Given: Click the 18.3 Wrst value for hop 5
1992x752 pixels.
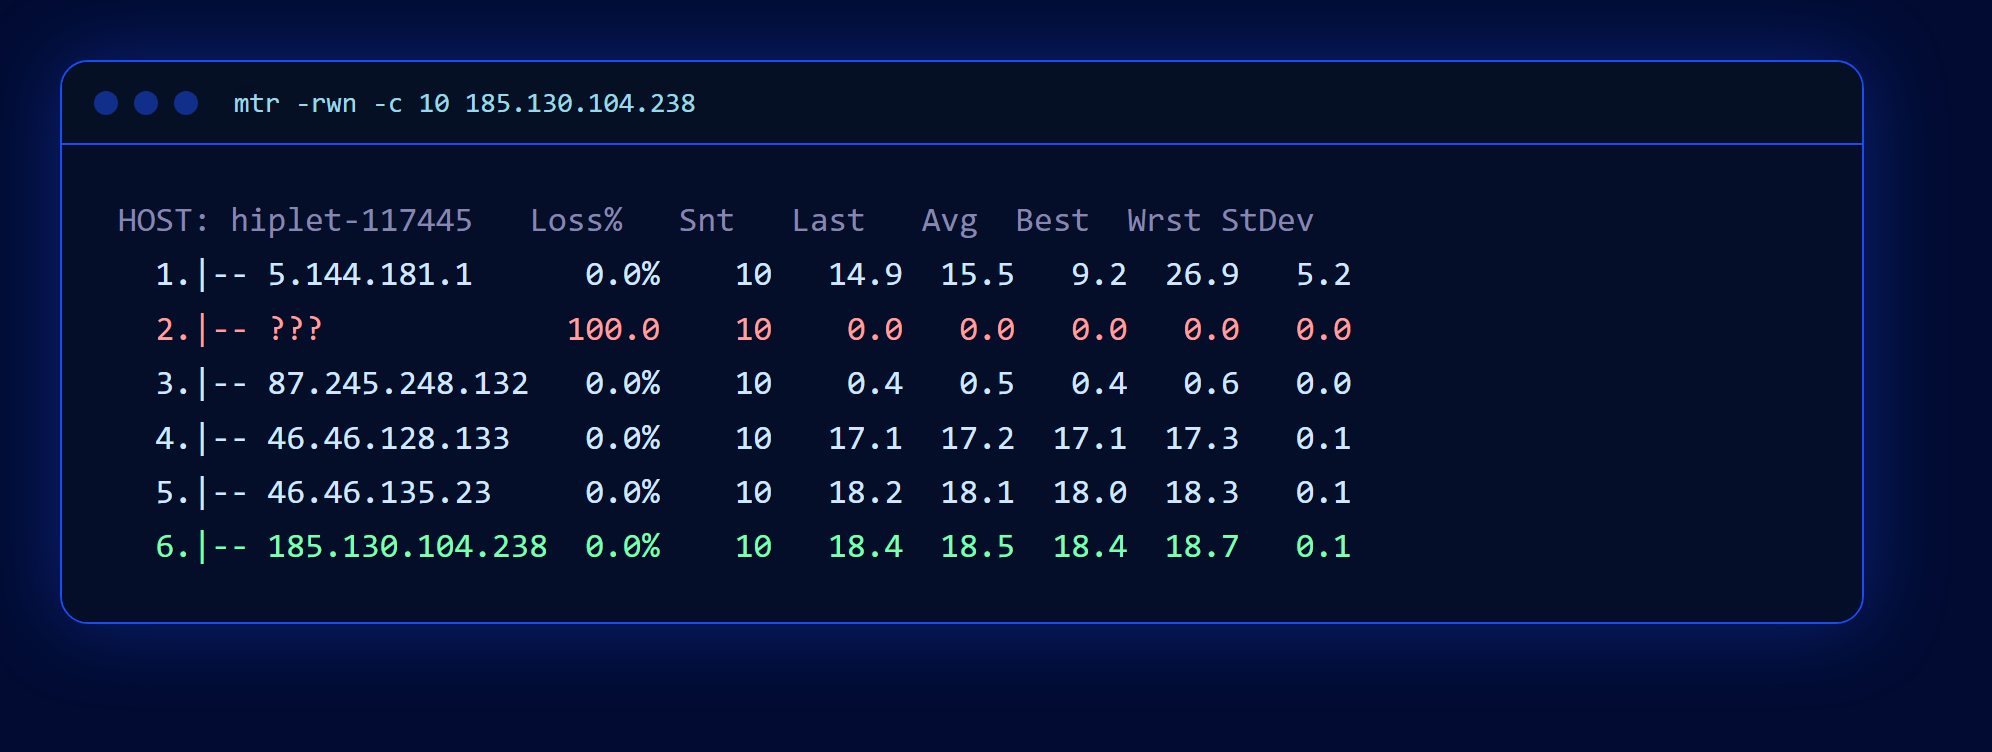Looking at the screenshot, I should point(1202,492).
